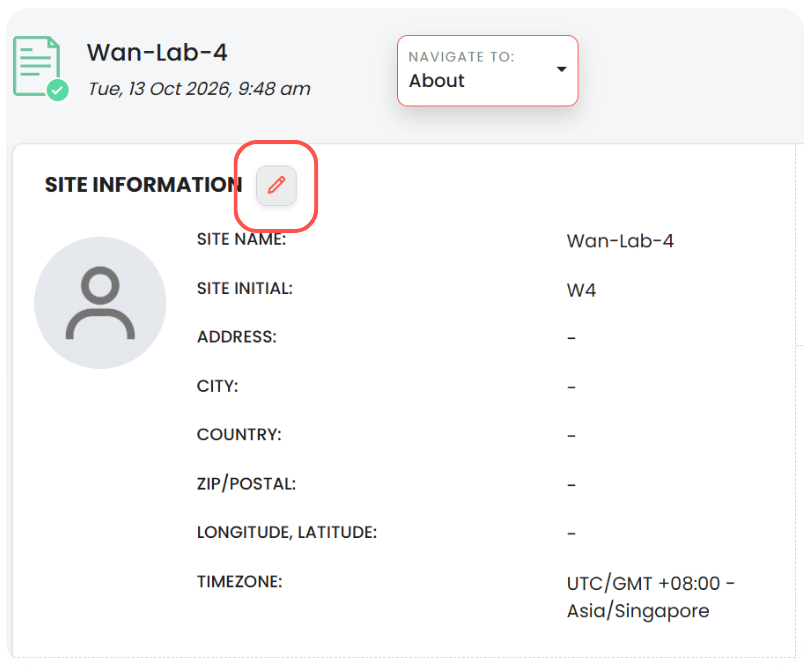Click the grey user avatar placeholder
Viewport: 806px width, 667px height.
click(100, 303)
